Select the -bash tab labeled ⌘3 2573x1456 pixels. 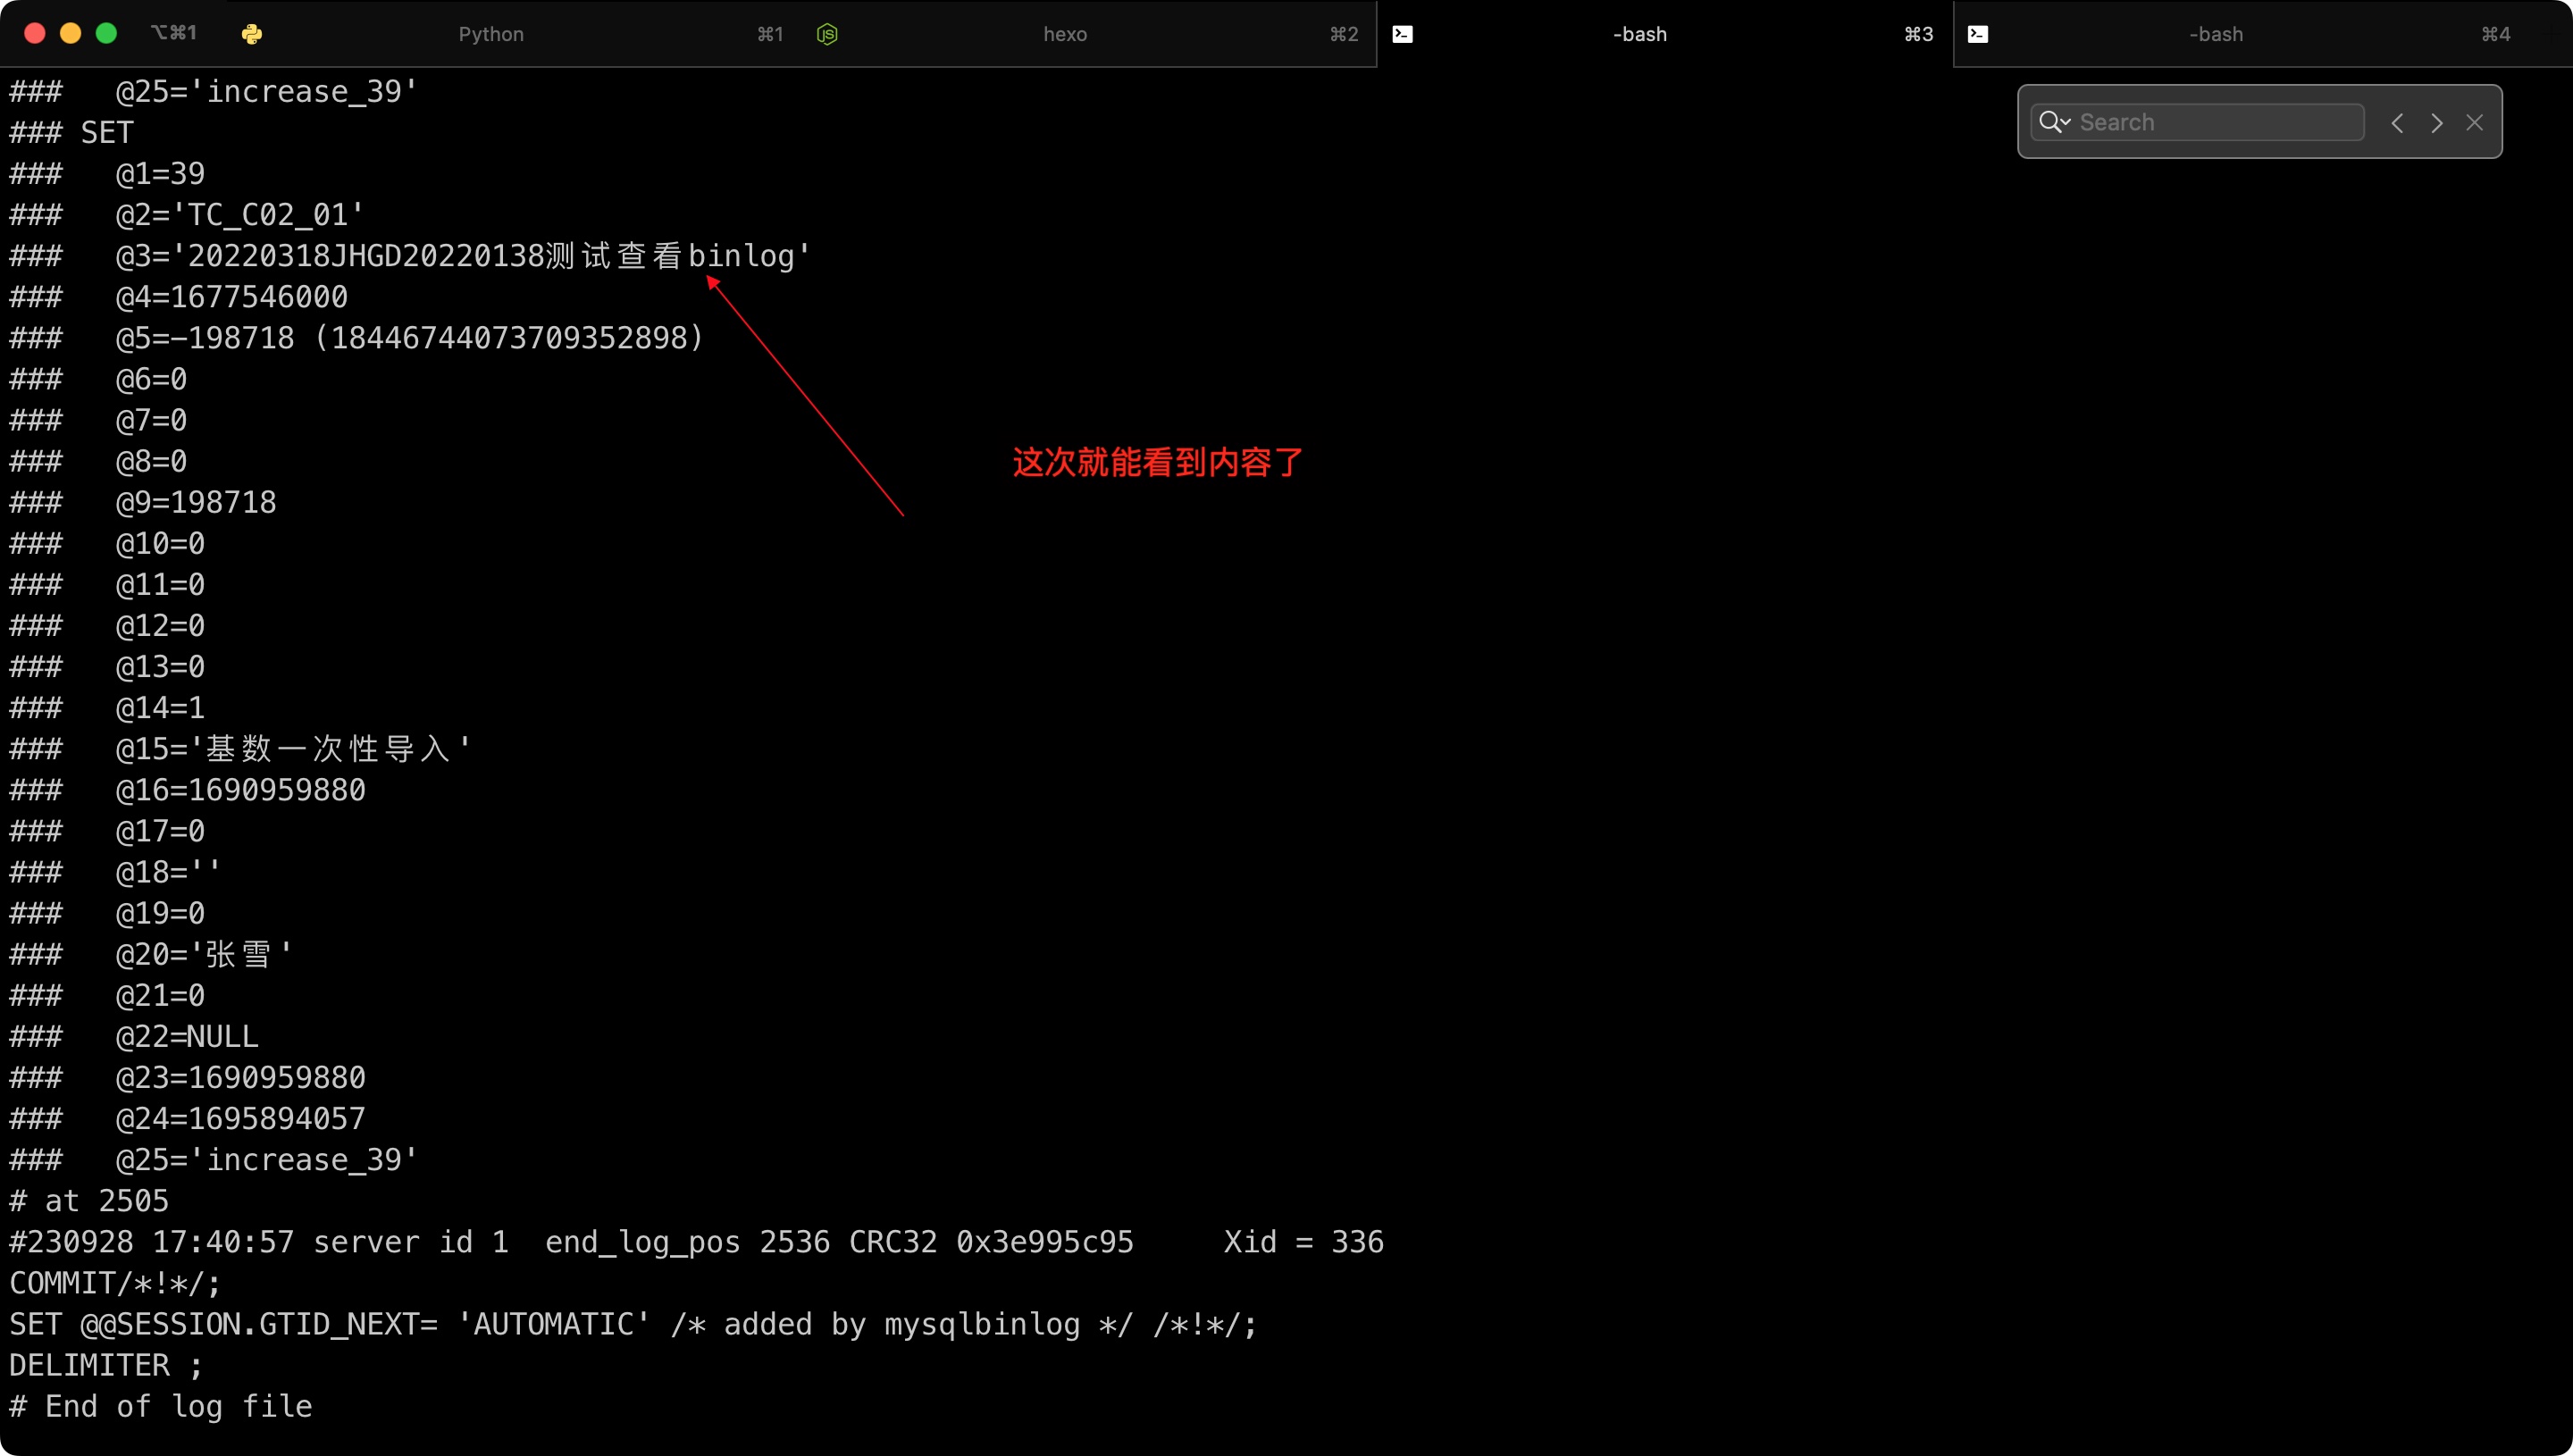[x=1640, y=34]
